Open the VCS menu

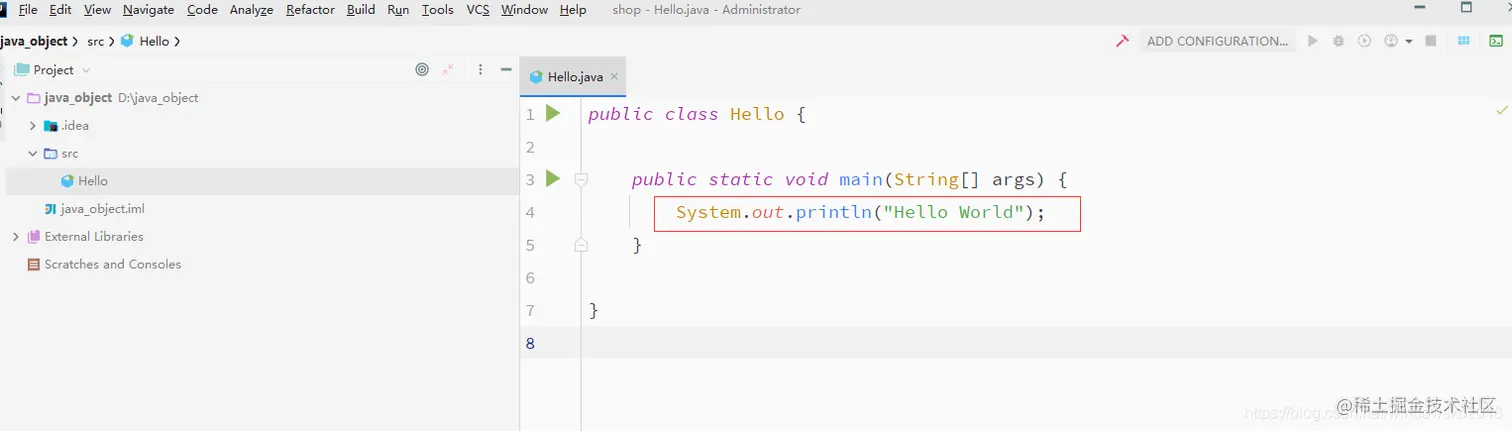(x=478, y=9)
